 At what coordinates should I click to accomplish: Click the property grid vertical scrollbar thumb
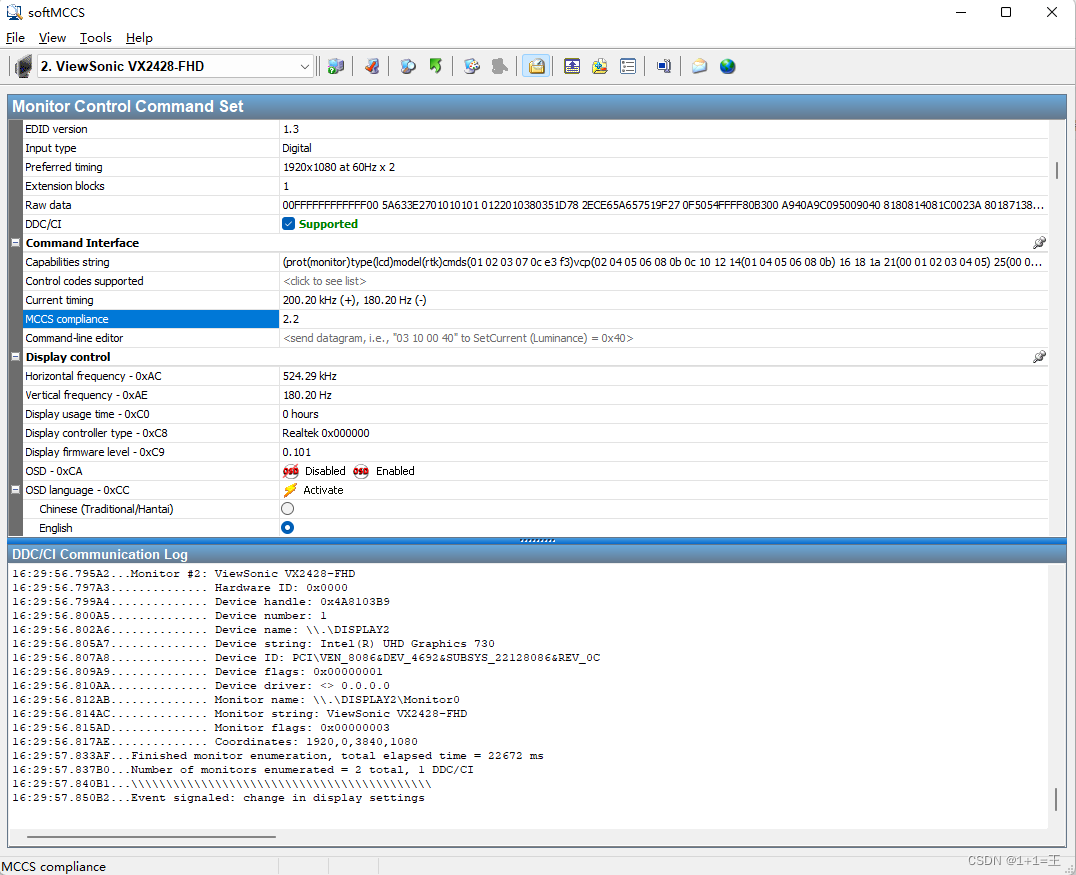1057,170
